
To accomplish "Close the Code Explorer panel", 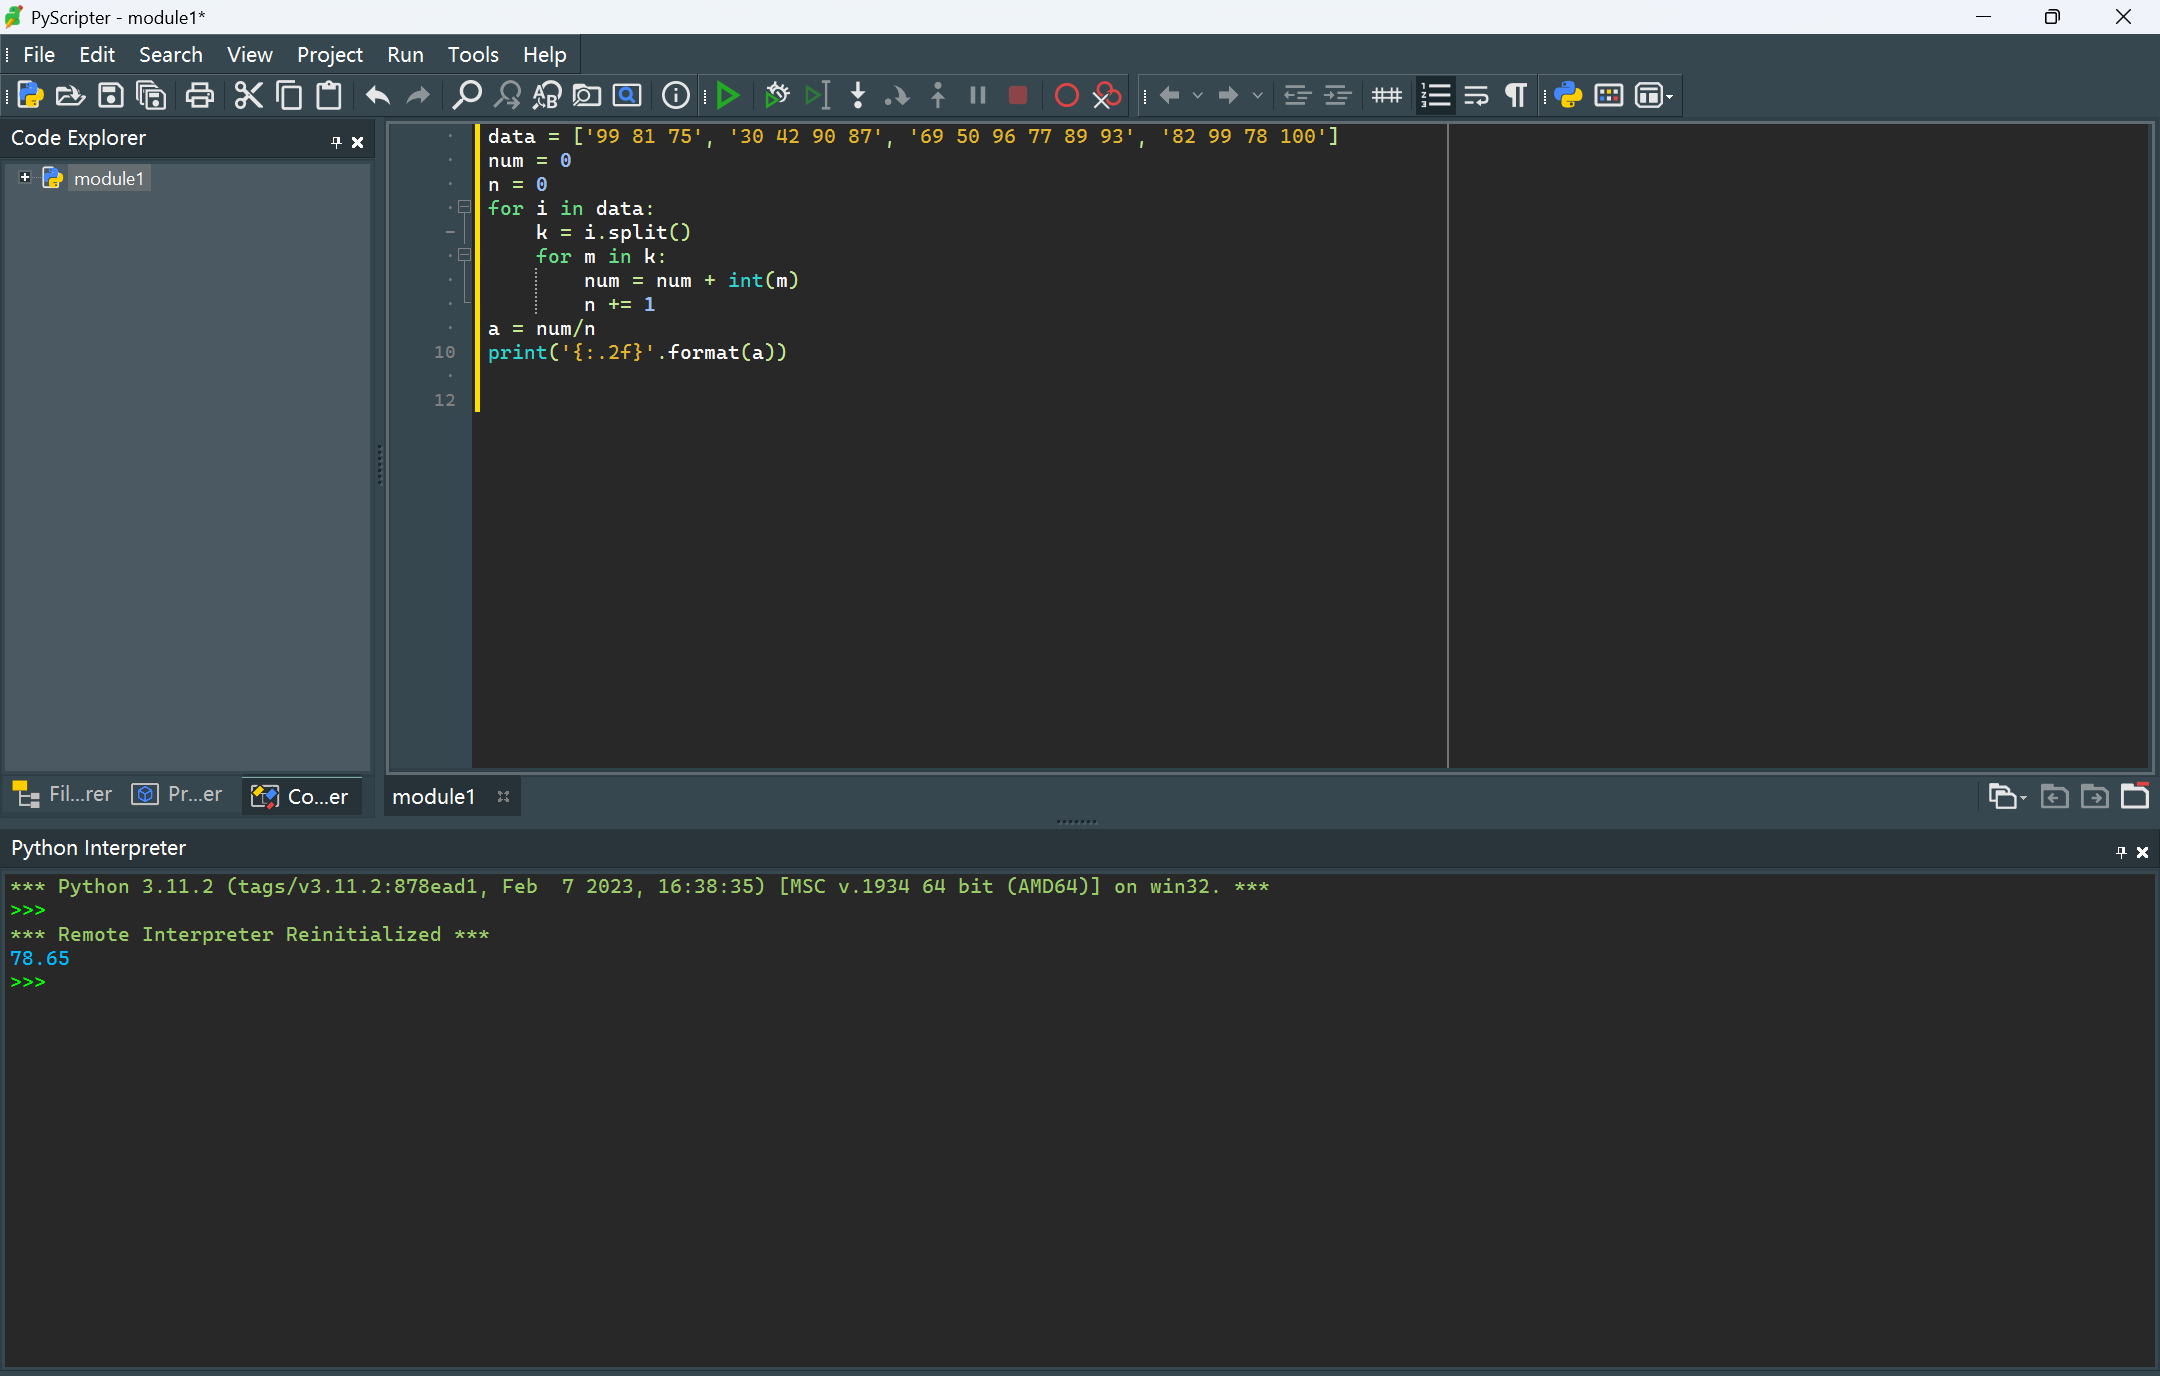I will (x=357, y=142).
